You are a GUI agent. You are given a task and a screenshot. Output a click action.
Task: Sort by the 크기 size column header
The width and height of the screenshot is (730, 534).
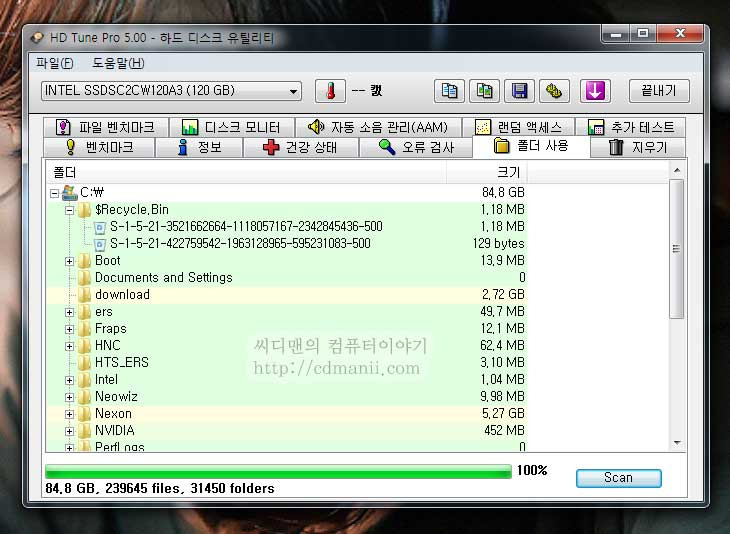click(x=487, y=173)
